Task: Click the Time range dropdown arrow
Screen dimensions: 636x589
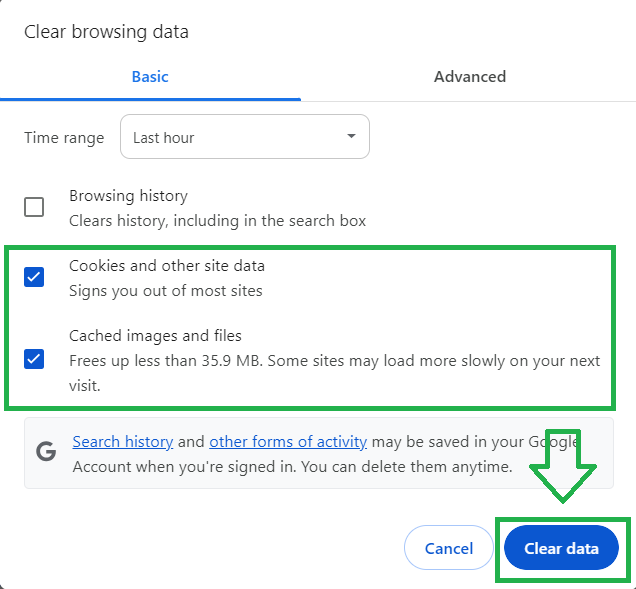Action: point(351,137)
